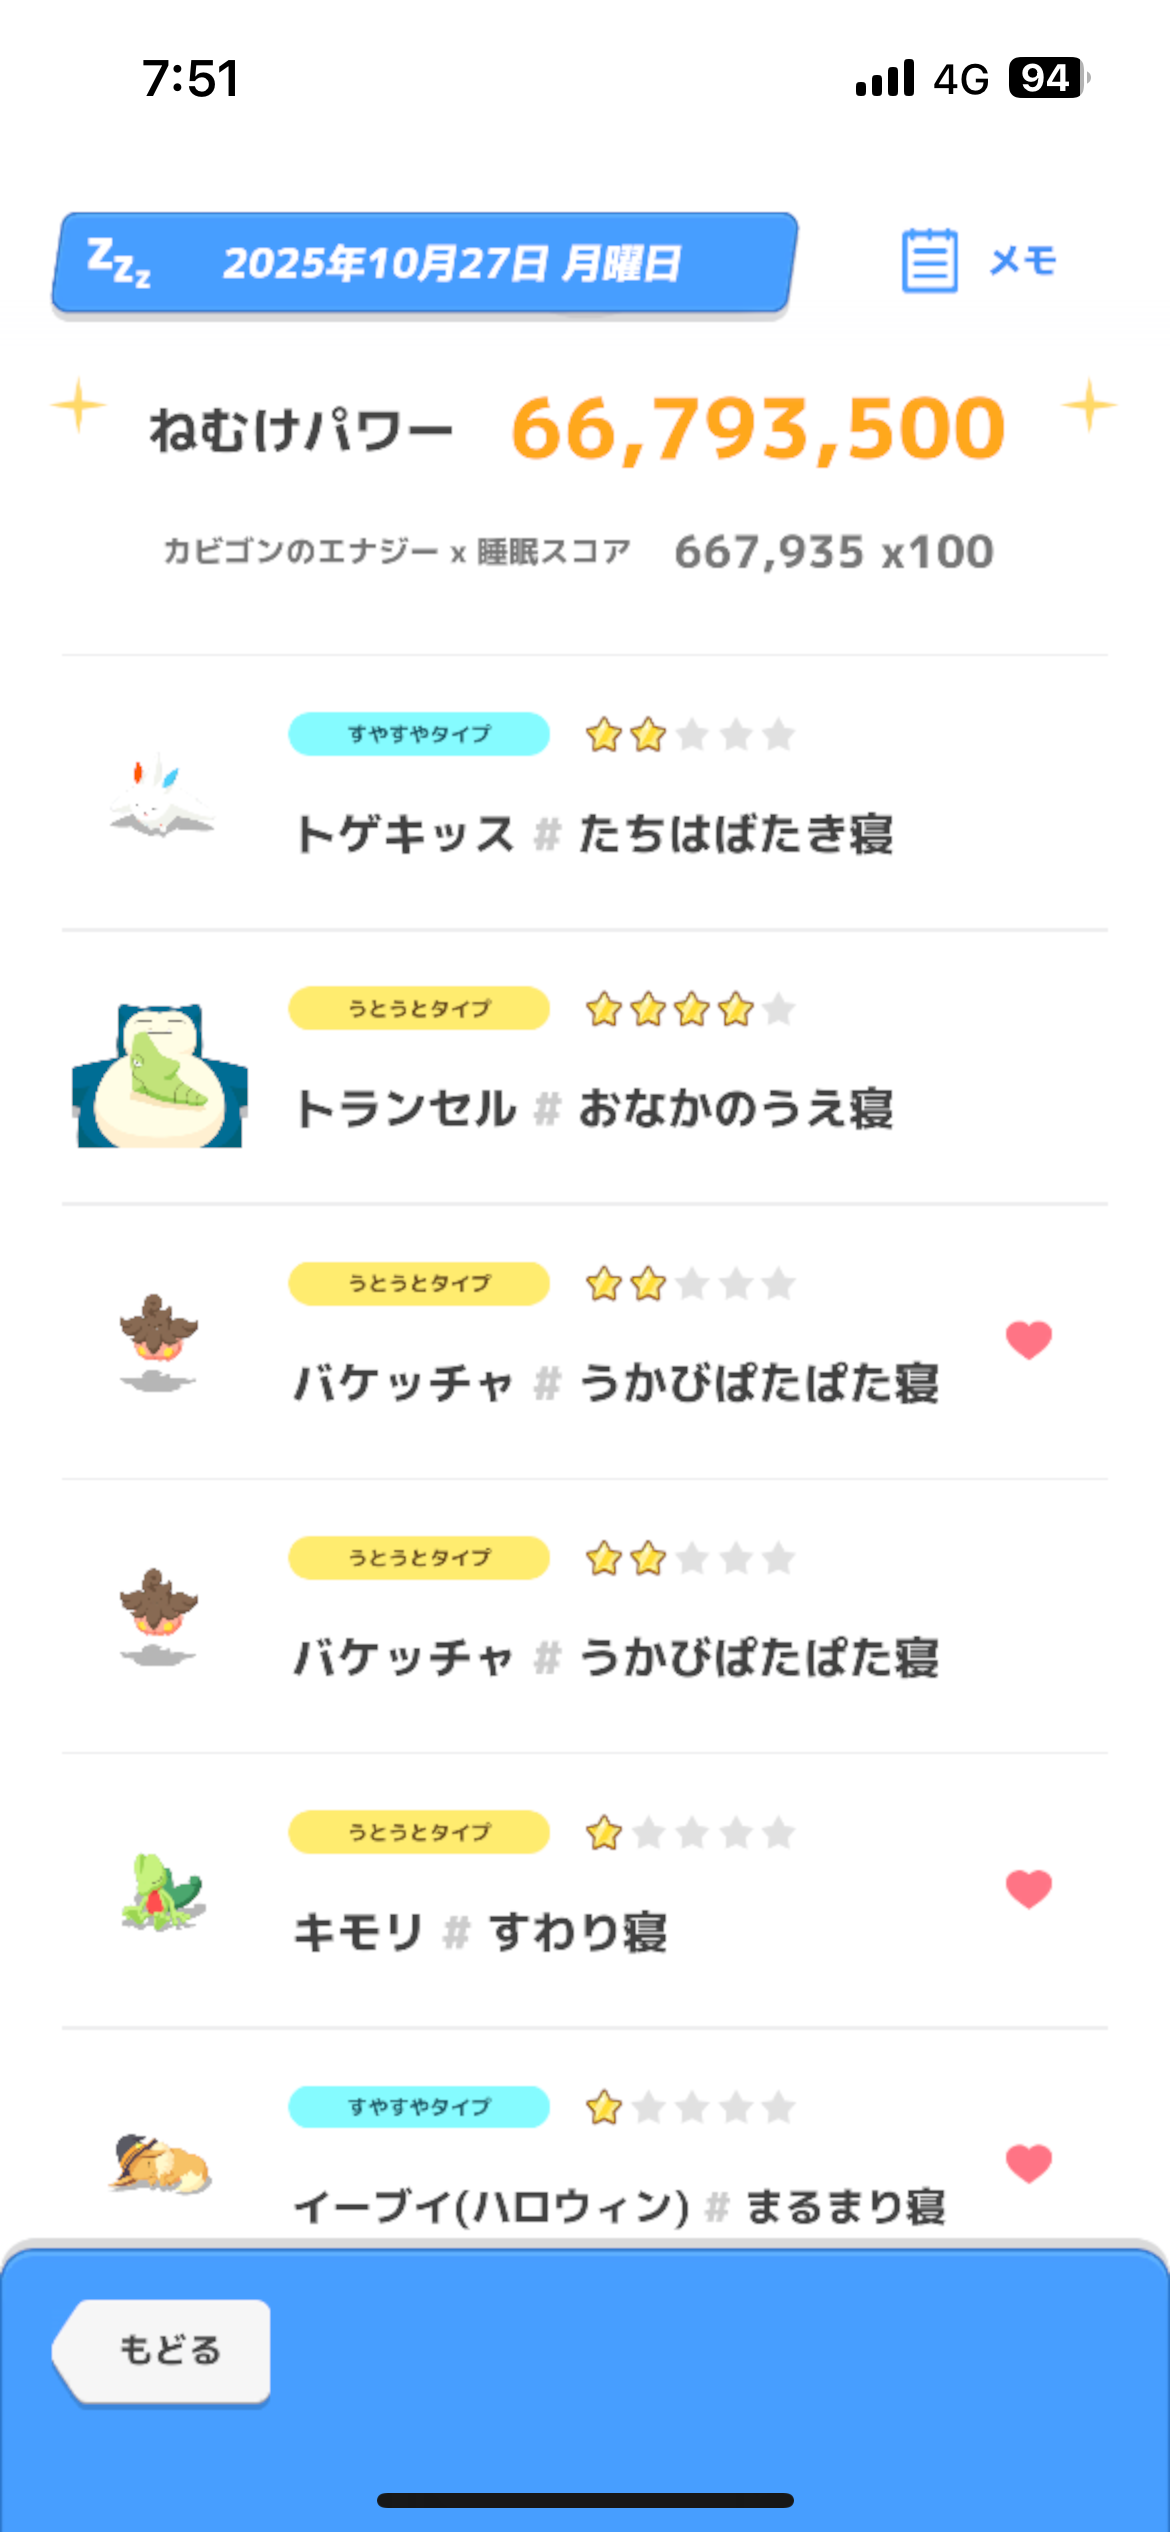Image resolution: width=1170 pixels, height=2532 pixels.
Task: Select the うとうとタイプ tag on トランセル
Action: click(x=419, y=1008)
